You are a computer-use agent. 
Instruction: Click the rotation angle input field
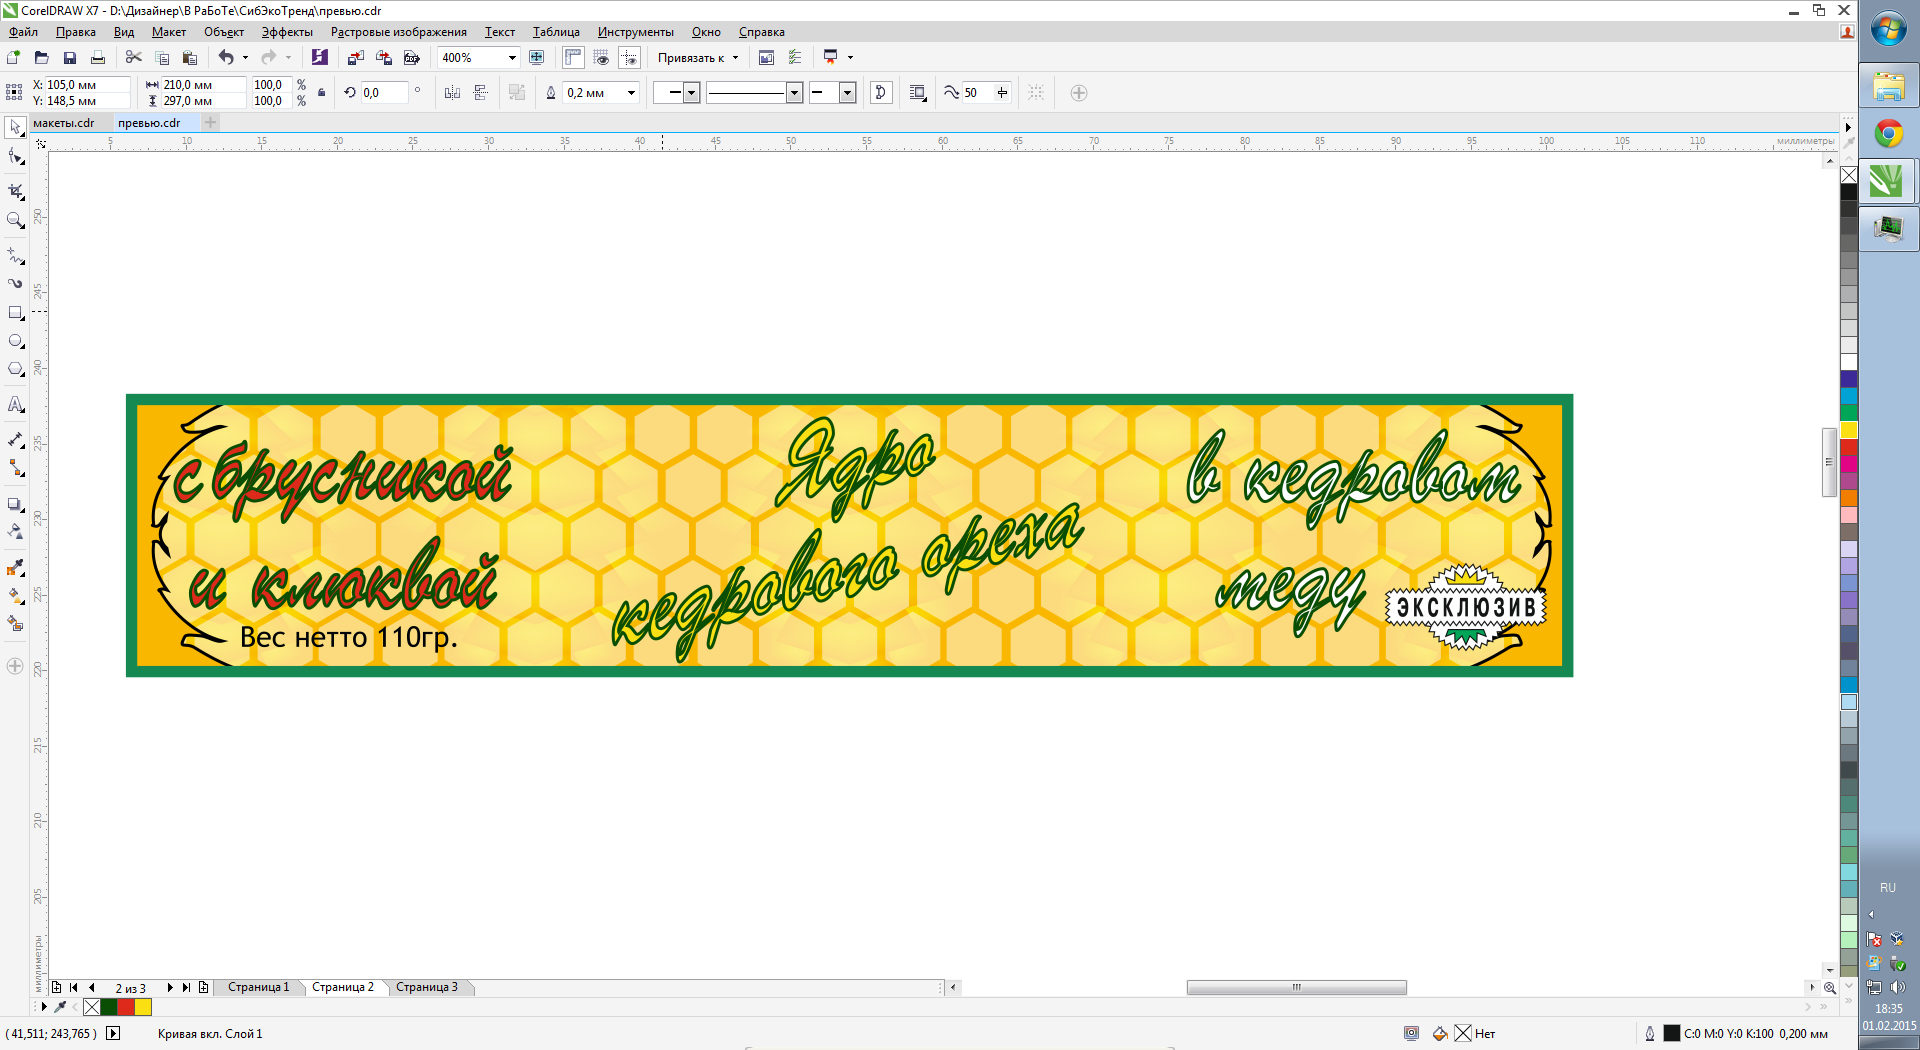coord(383,93)
